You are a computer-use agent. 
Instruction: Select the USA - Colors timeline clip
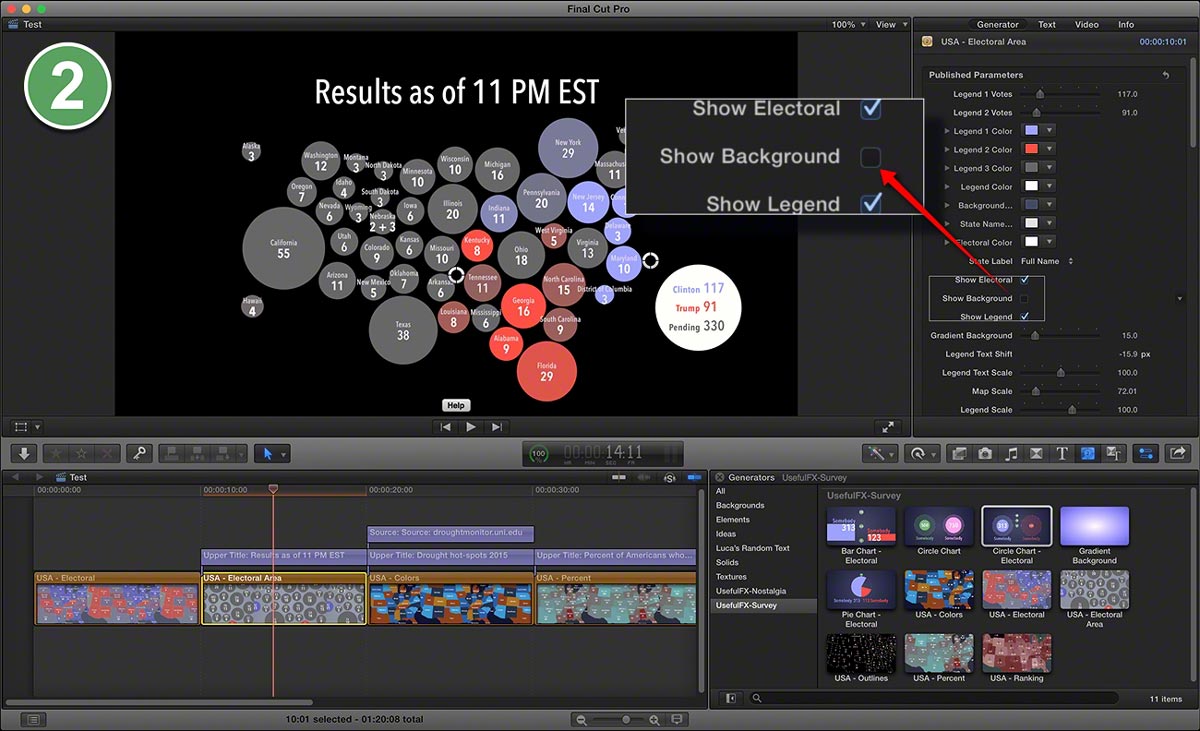pos(451,598)
